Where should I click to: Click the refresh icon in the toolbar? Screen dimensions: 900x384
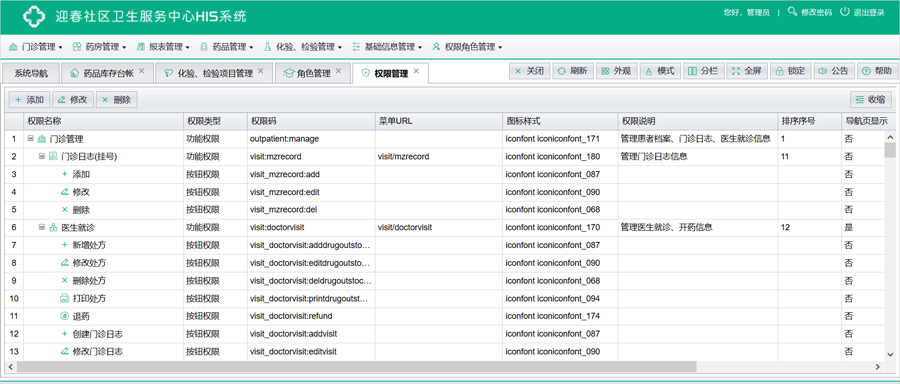(561, 71)
